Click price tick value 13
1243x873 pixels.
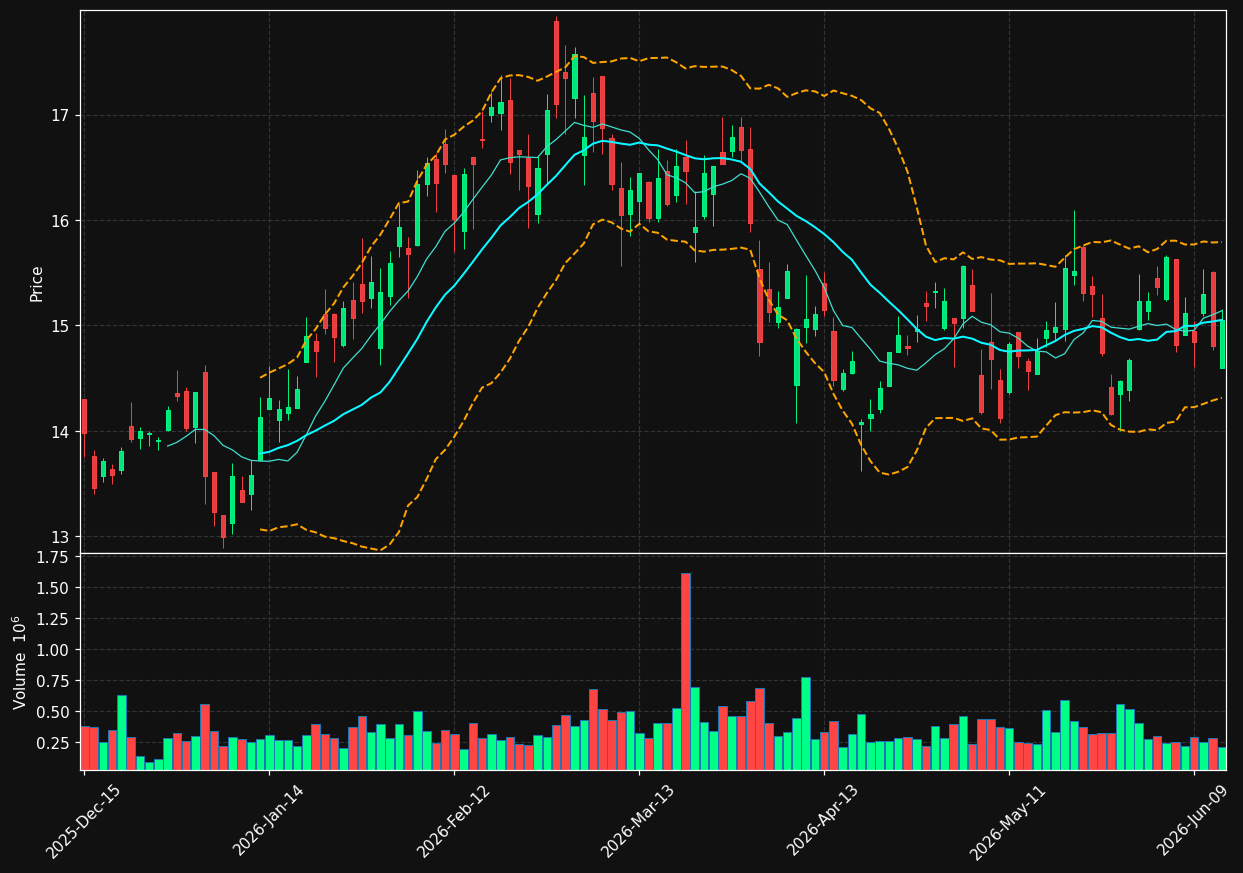[x=62, y=537]
